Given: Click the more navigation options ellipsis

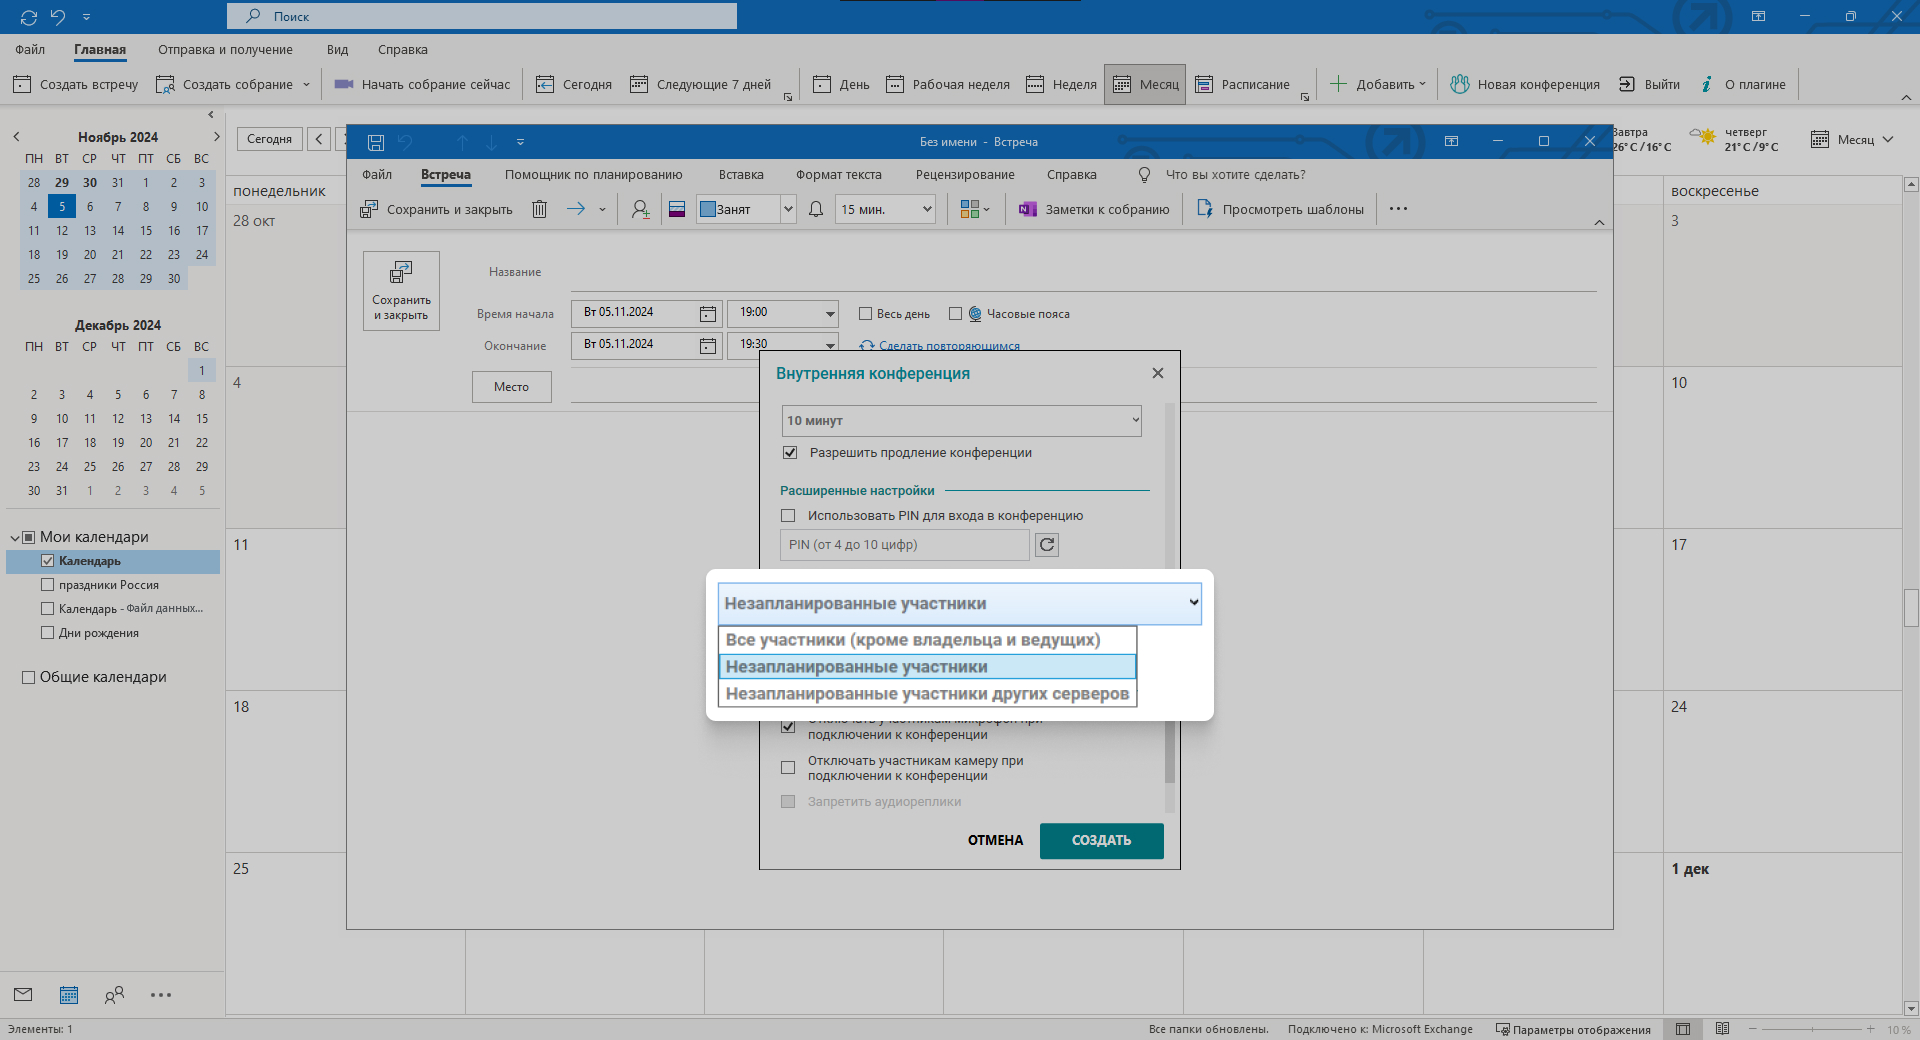Looking at the screenshot, I should (x=161, y=995).
